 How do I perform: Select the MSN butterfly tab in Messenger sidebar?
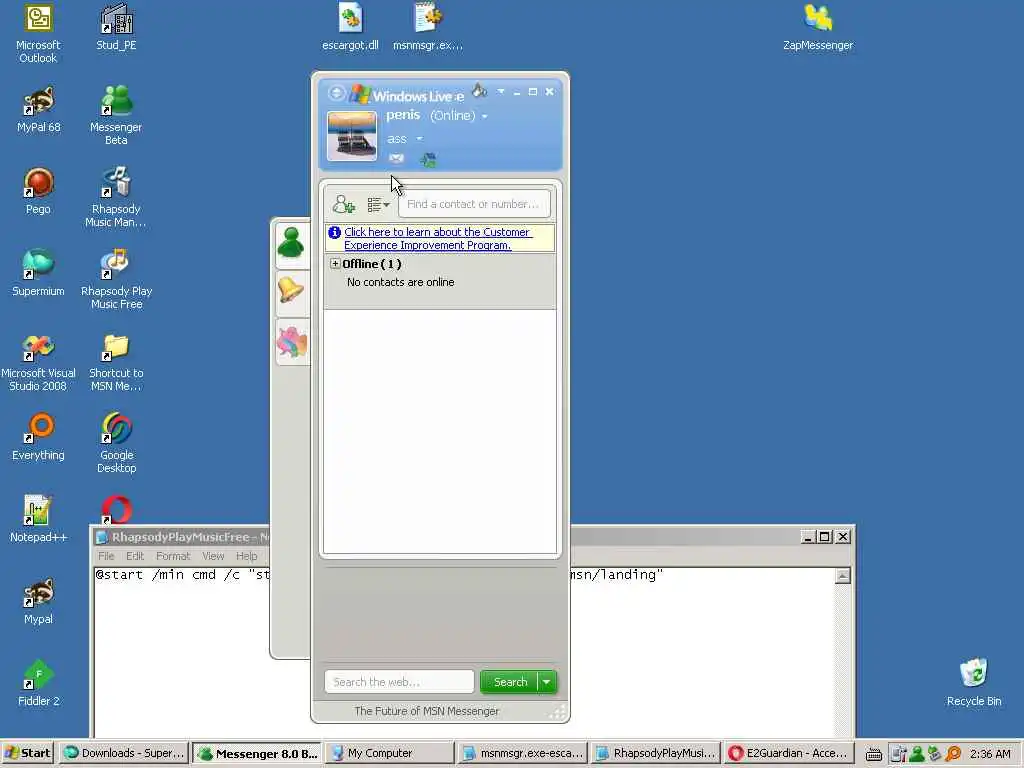(x=291, y=342)
